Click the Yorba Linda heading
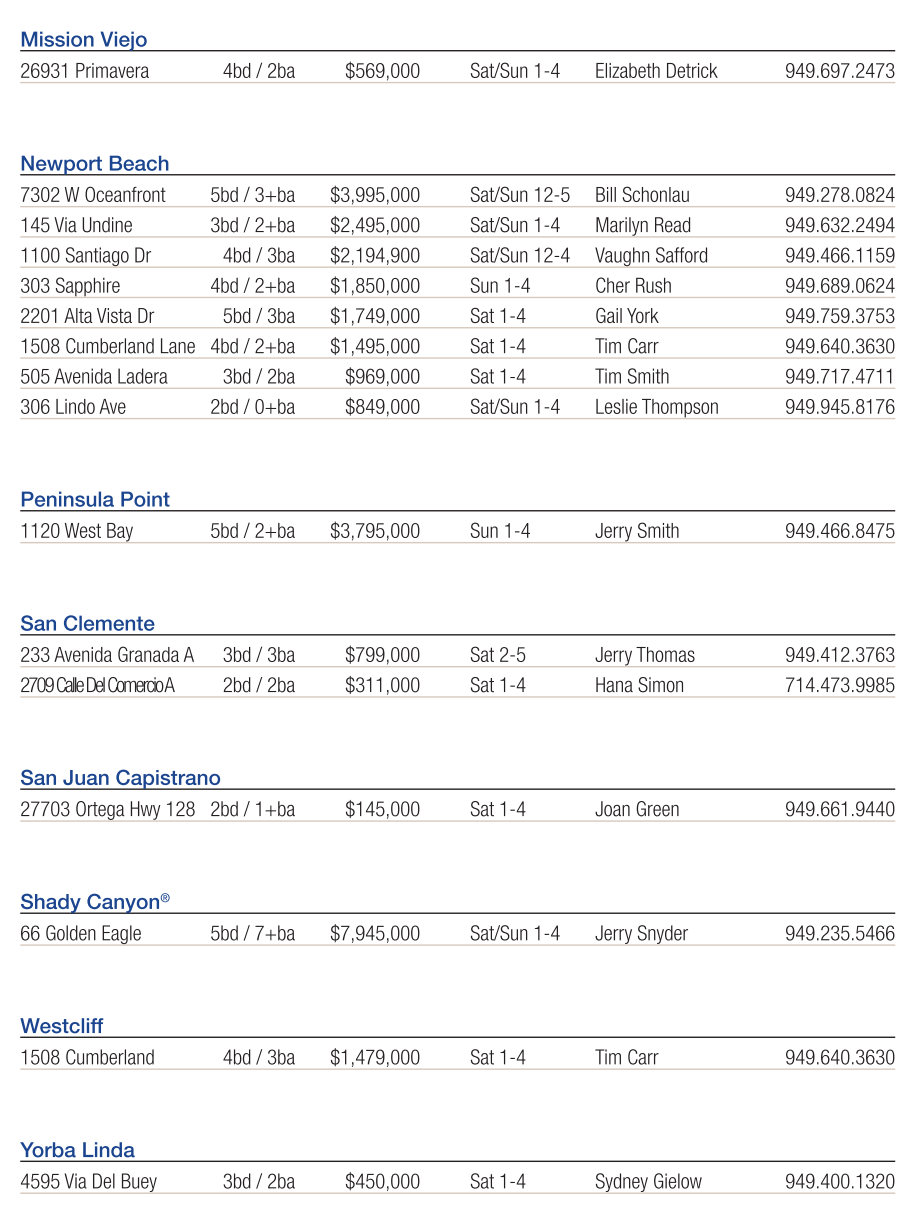 pyautogui.click(x=78, y=1150)
